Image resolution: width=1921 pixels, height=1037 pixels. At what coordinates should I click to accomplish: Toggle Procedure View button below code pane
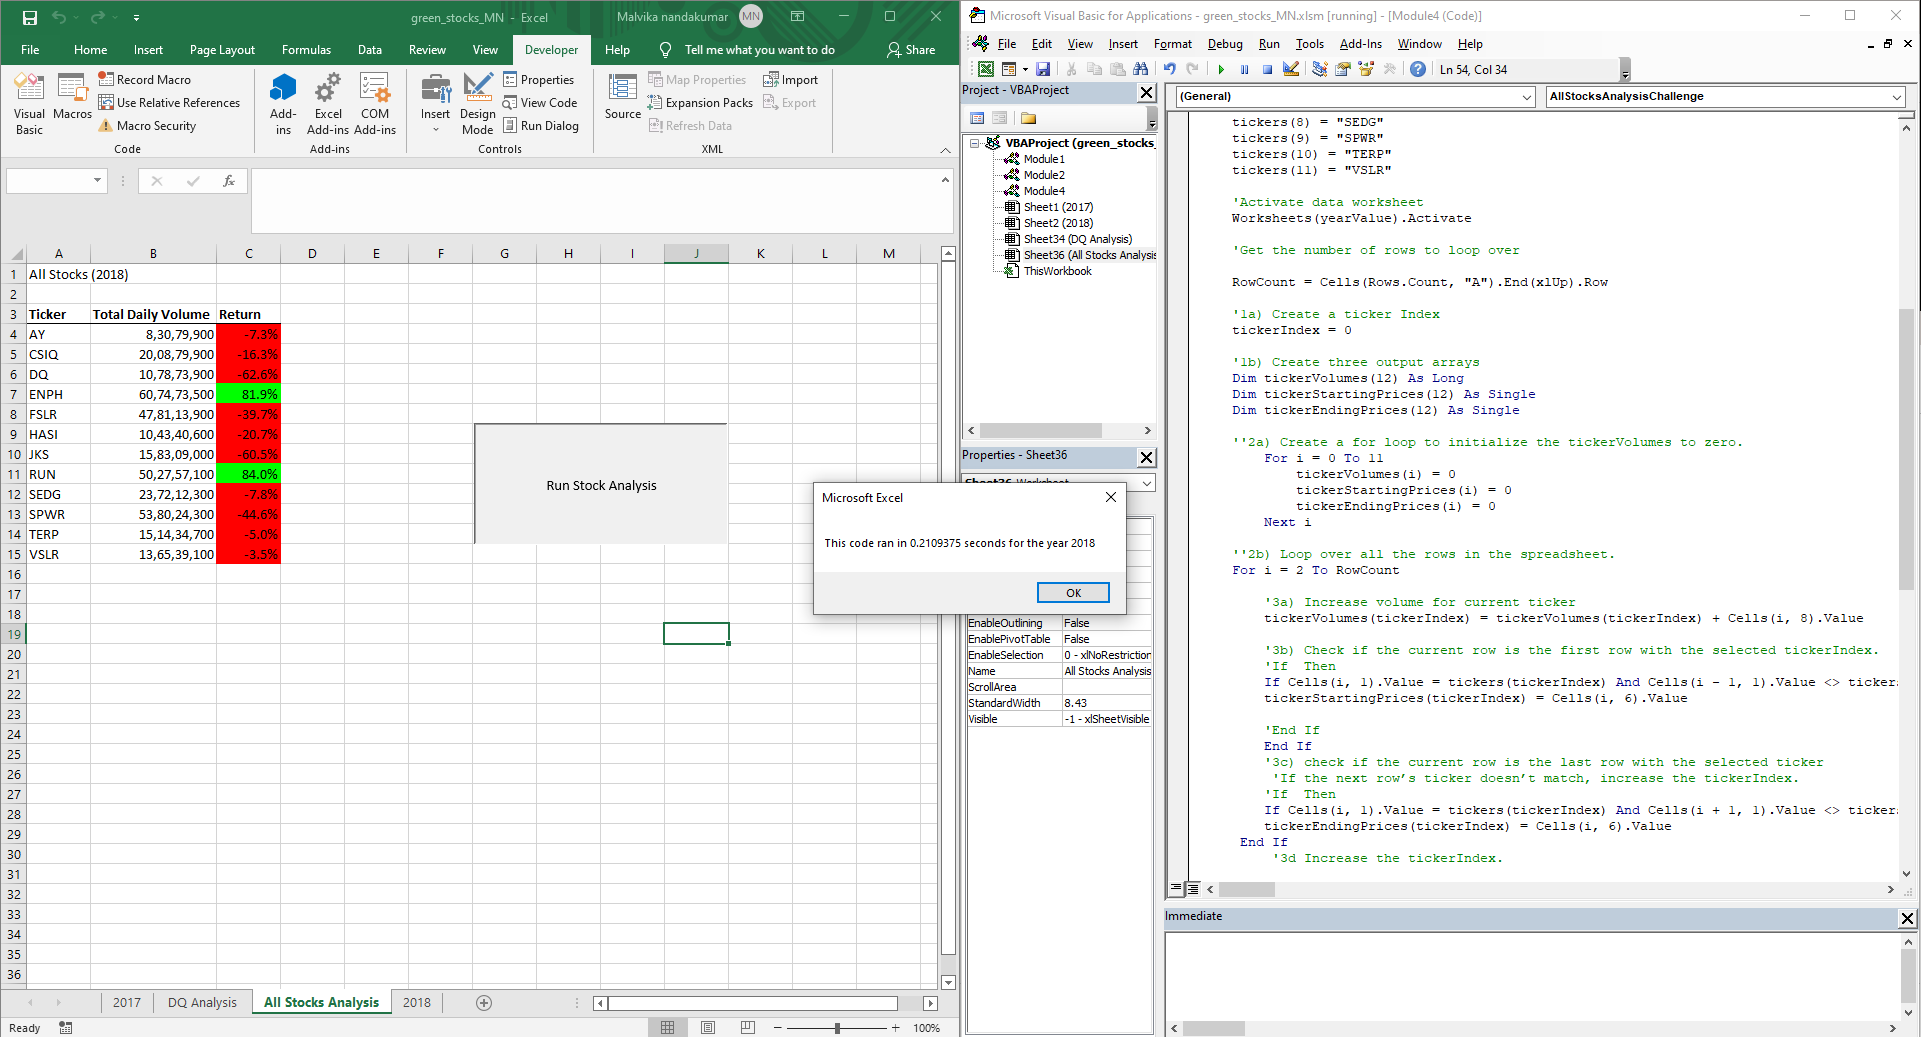(x=1176, y=889)
